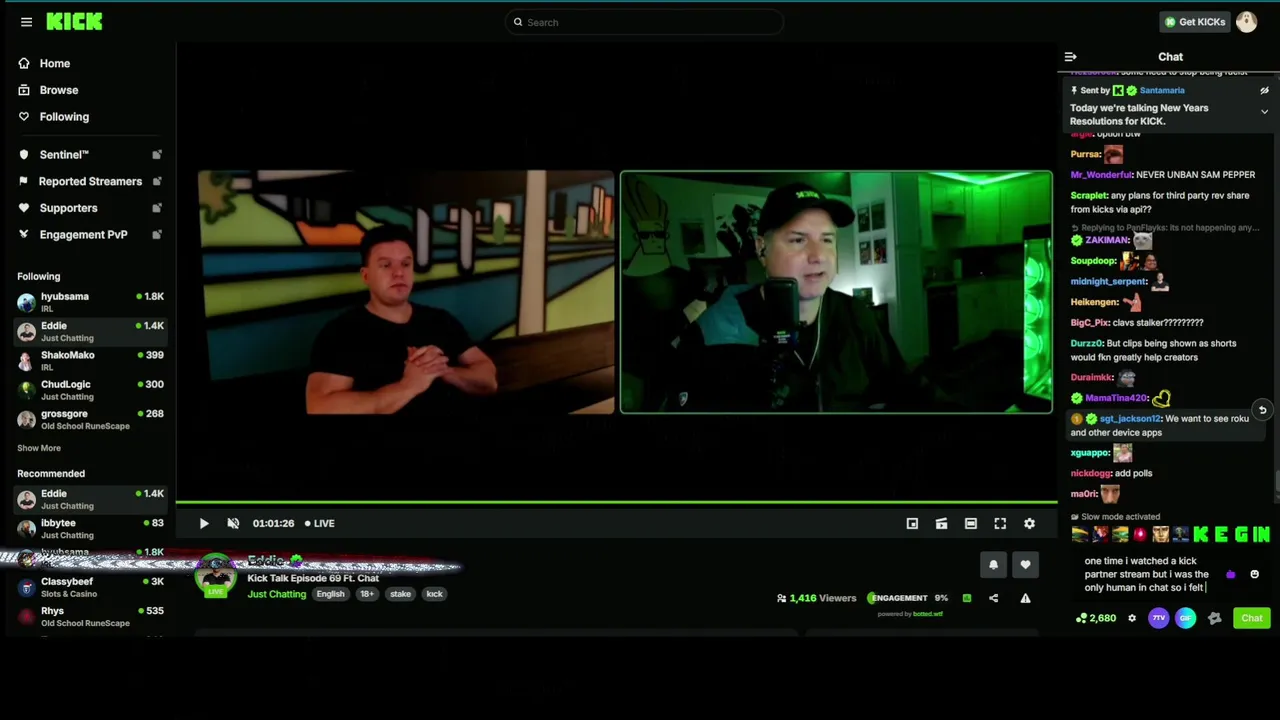Open Sentinel in the sidebar

64,155
